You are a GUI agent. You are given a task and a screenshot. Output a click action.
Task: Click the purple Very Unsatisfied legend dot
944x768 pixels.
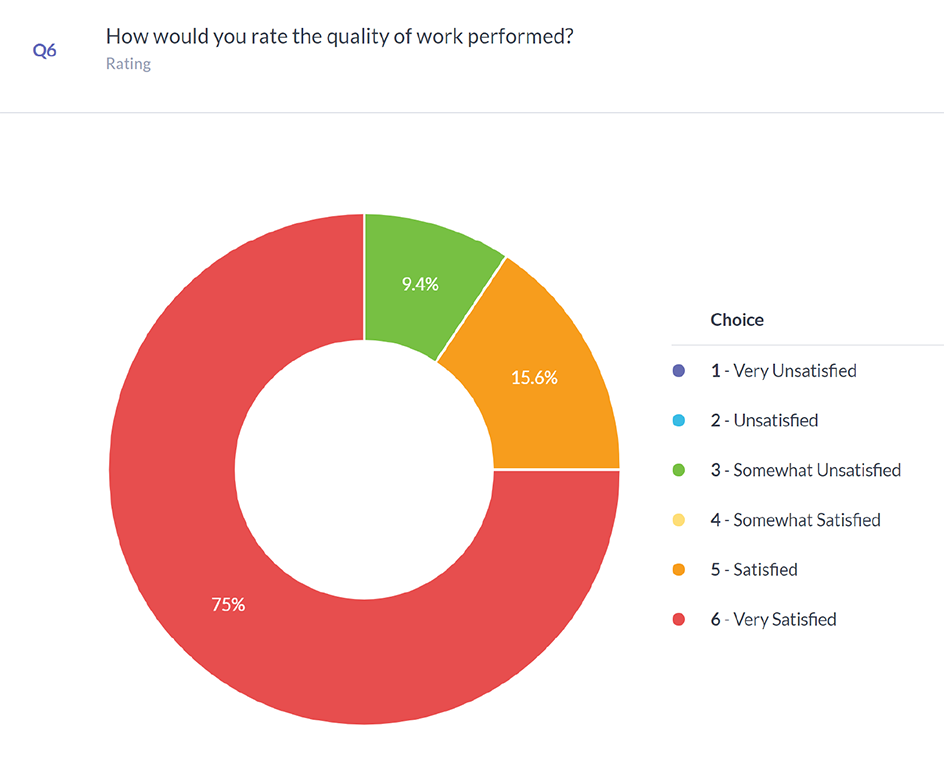pyautogui.click(x=680, y=371)
